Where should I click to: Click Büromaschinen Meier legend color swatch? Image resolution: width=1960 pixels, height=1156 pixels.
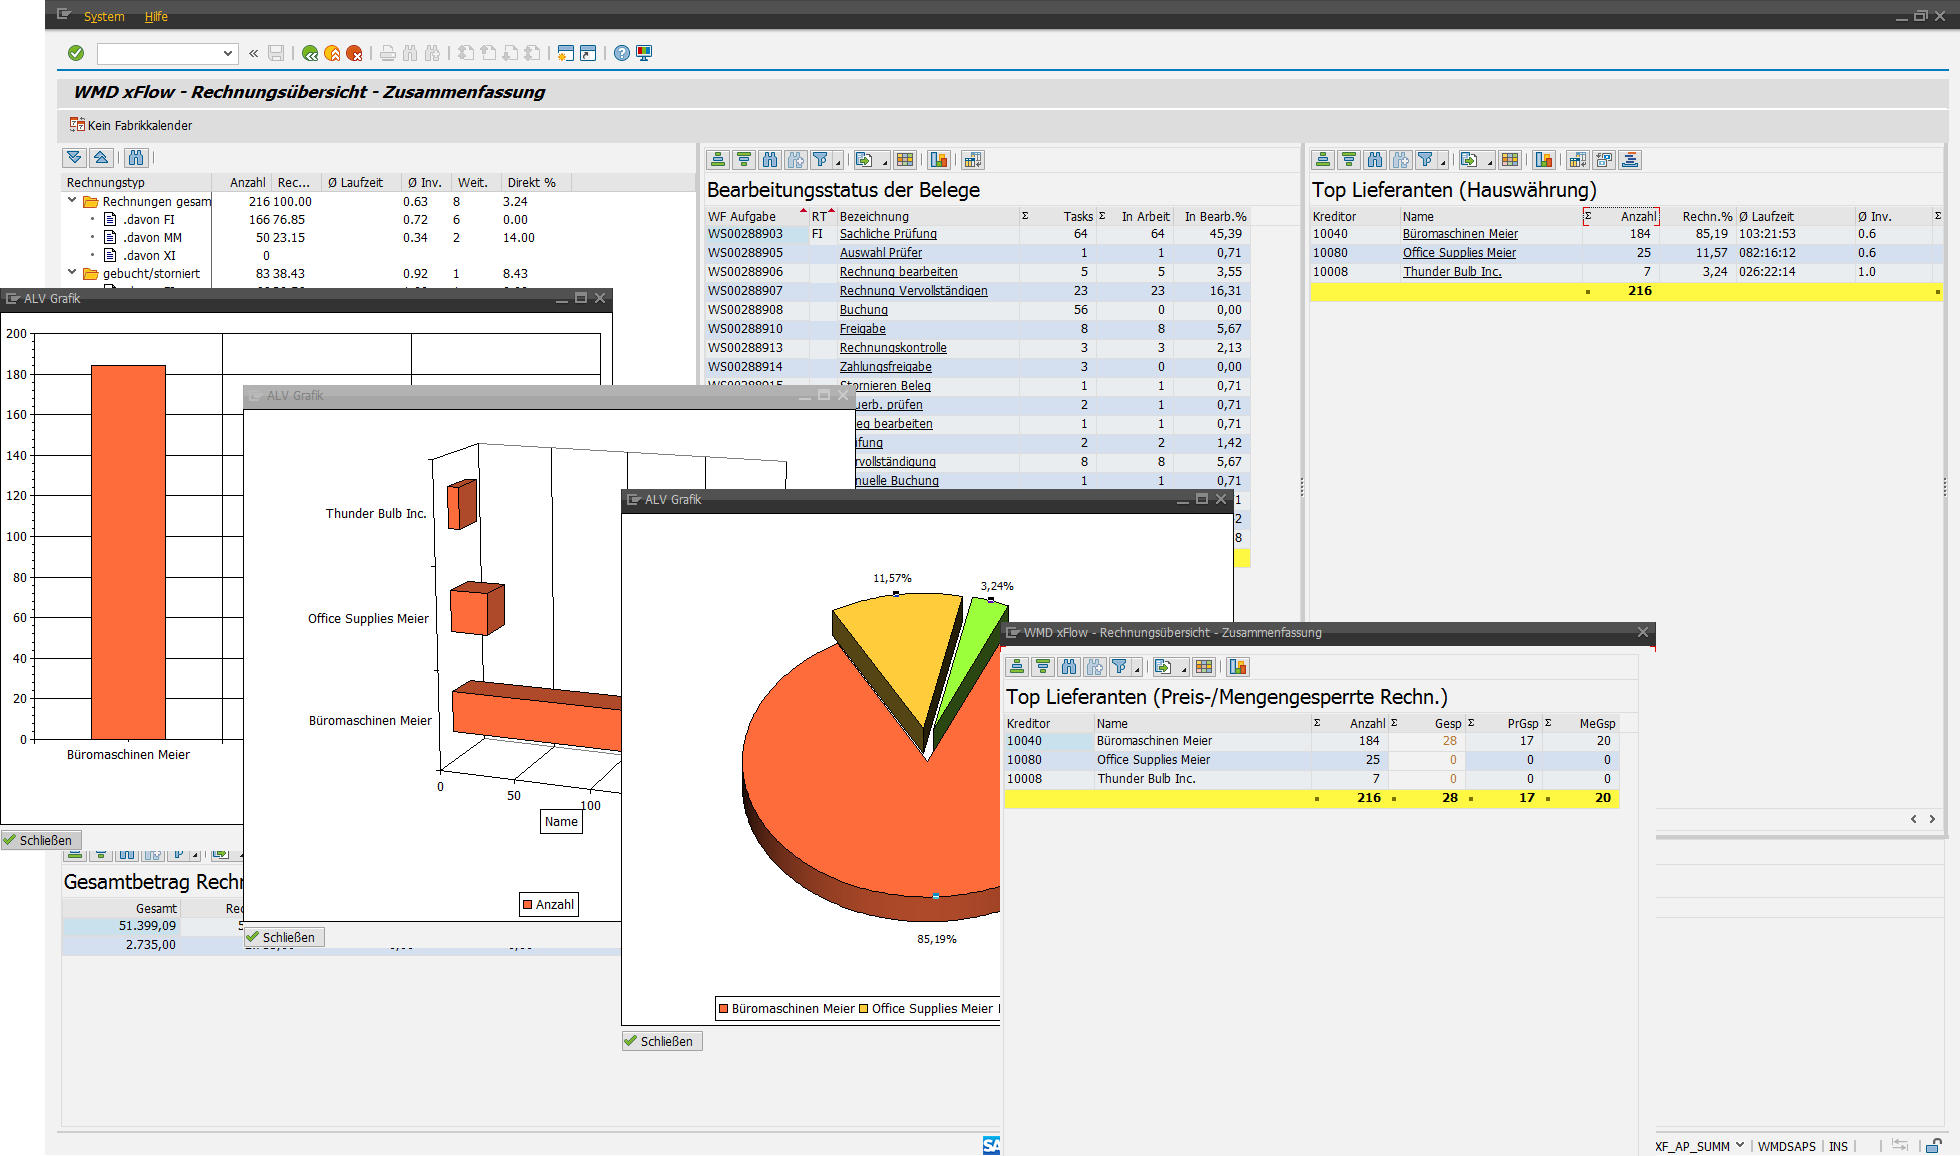click(724, 1009)
